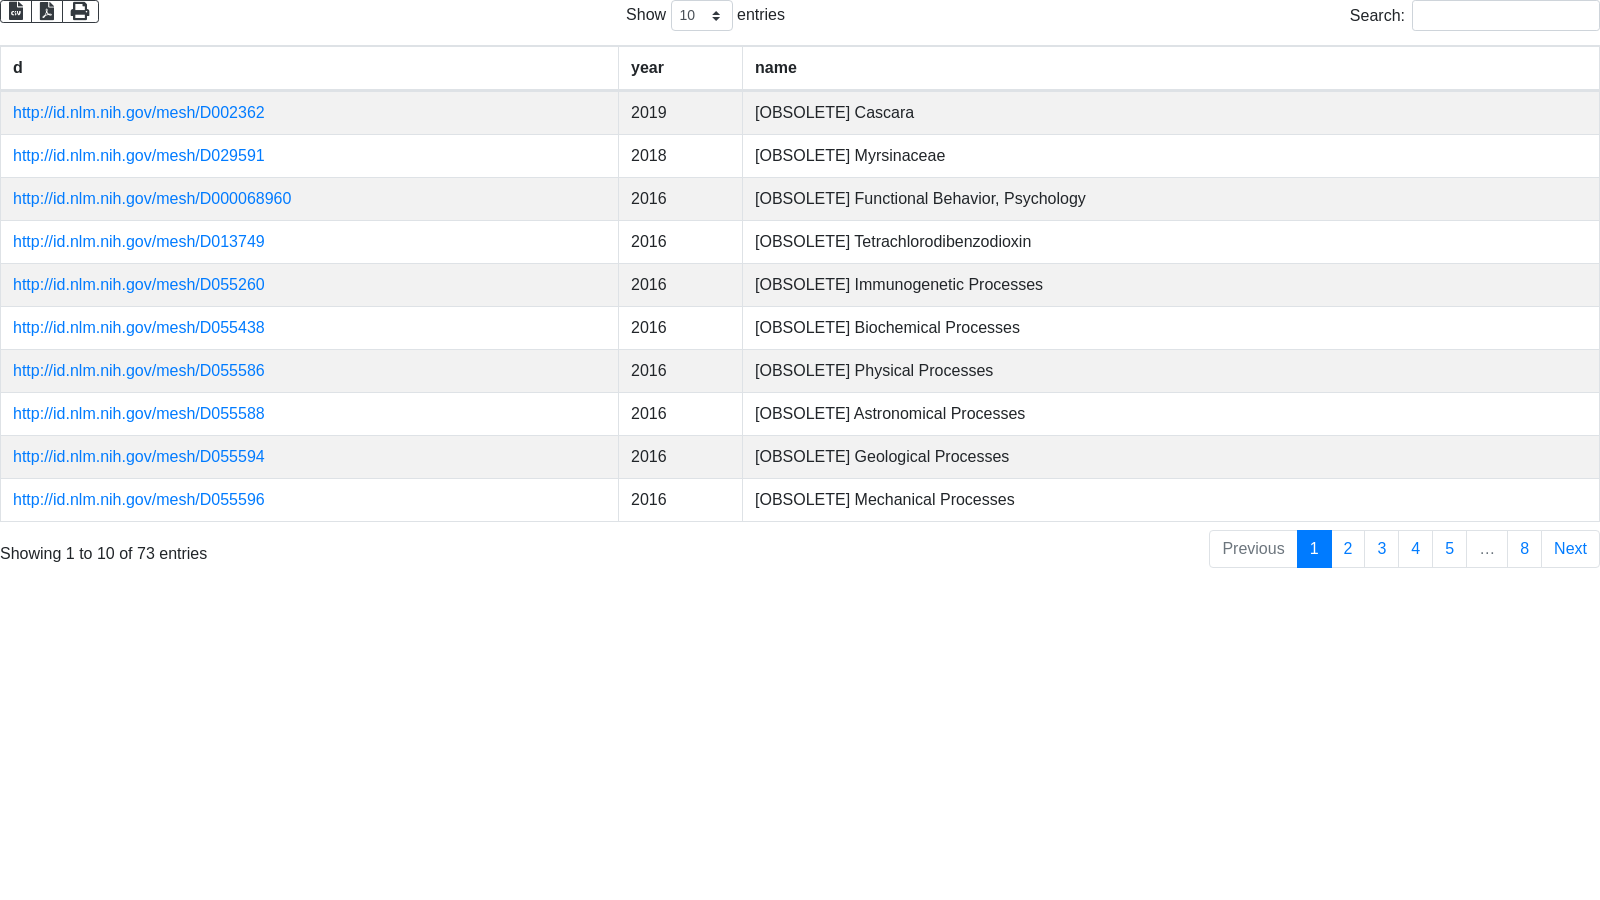
Task: Print the table using printer icon
Action: tap(80, 11)
